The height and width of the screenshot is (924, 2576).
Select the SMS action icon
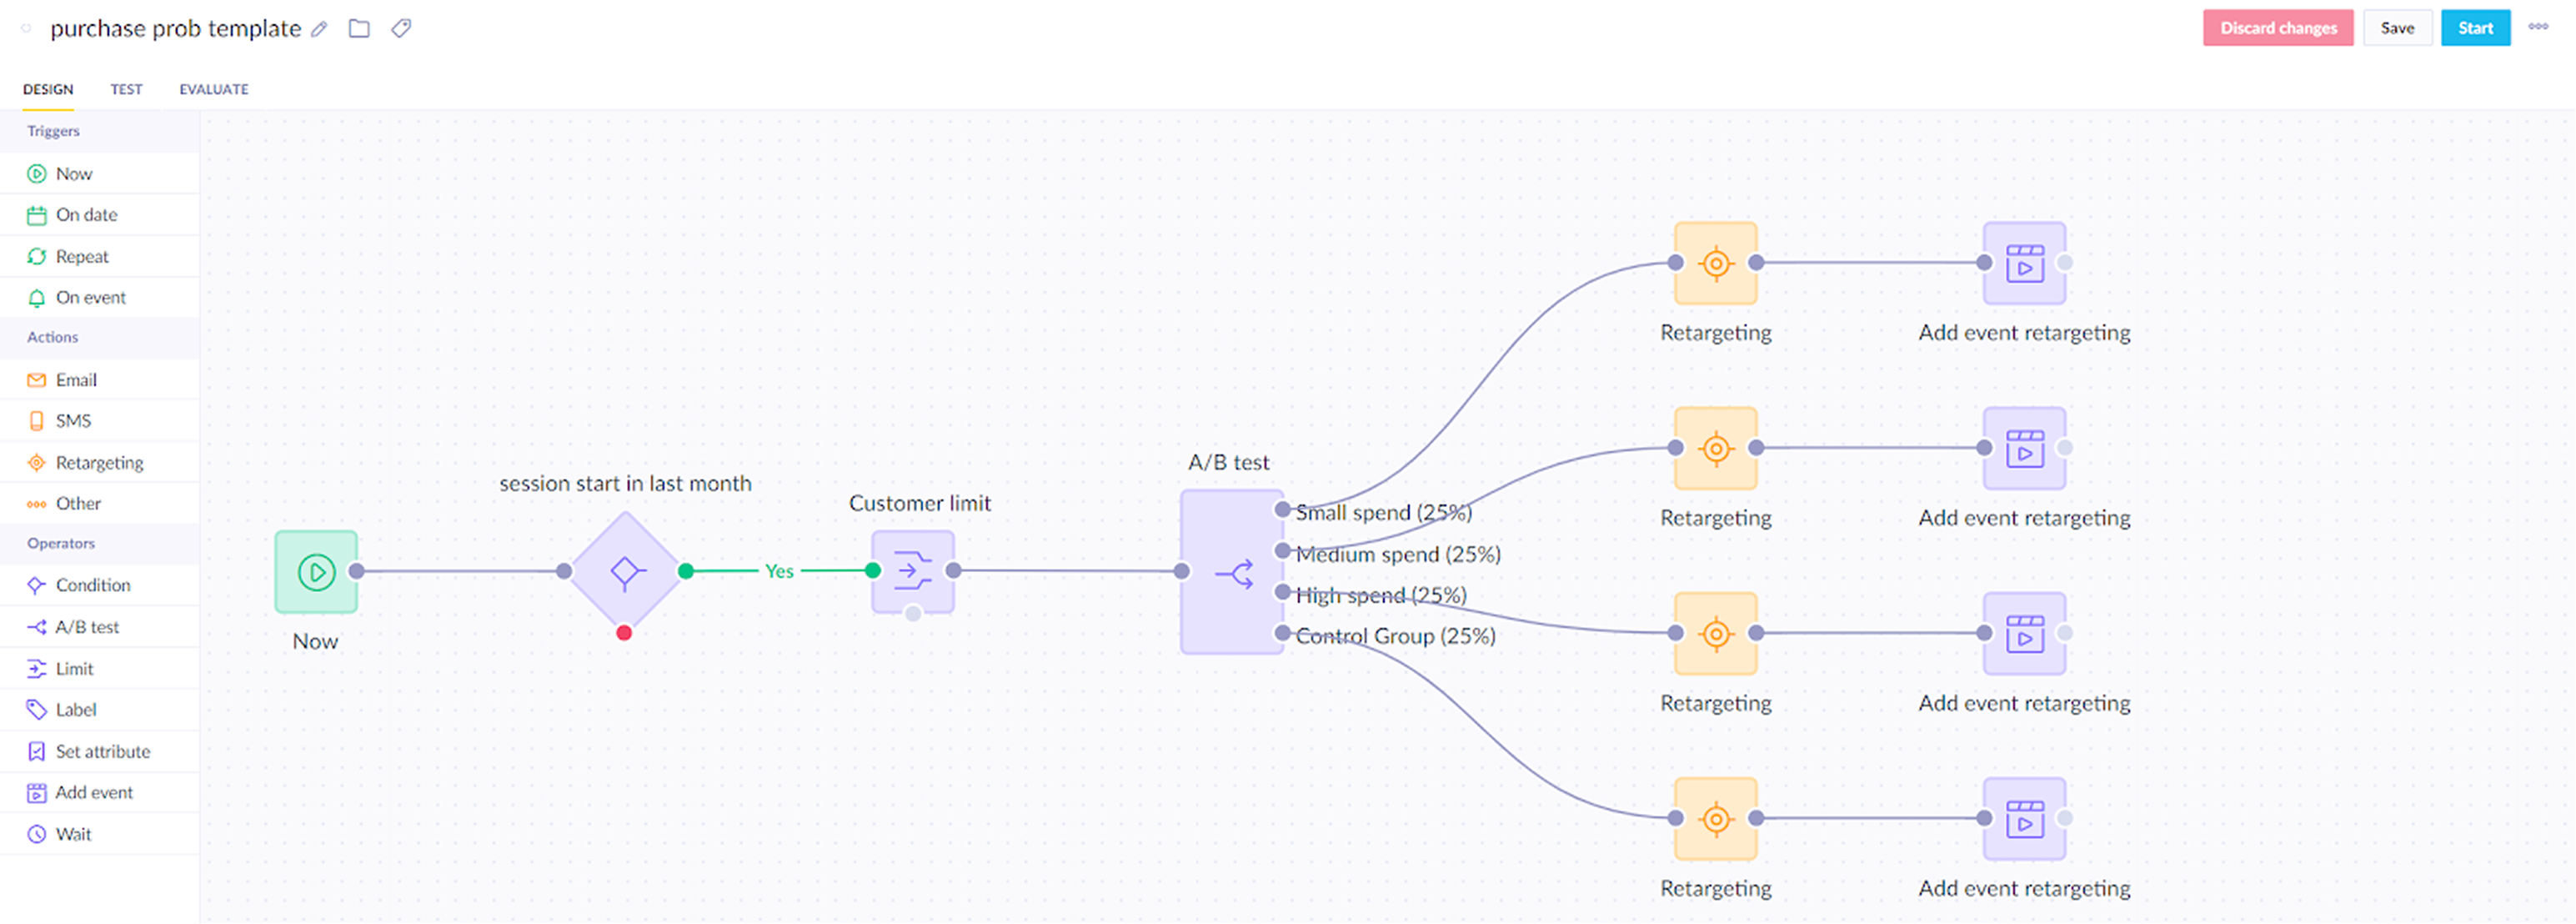pyautogui.click(x=37, y=420)
